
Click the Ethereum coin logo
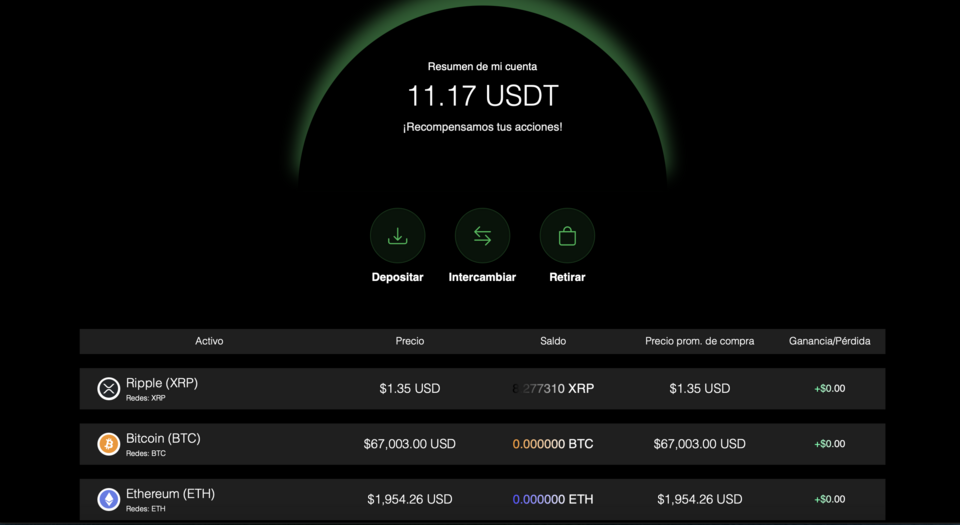click(108, 499)
